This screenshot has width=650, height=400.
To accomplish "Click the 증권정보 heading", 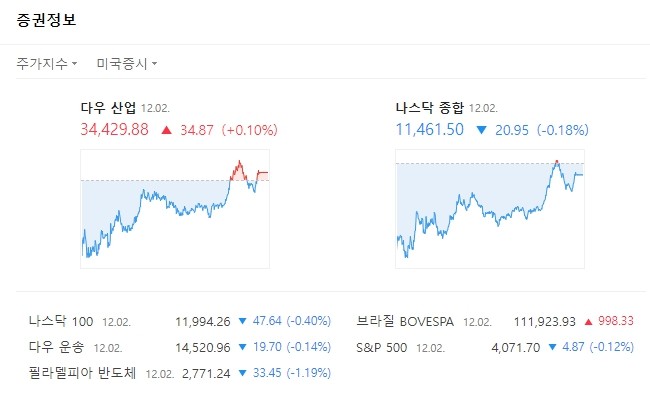I will [x=45, y=20].
